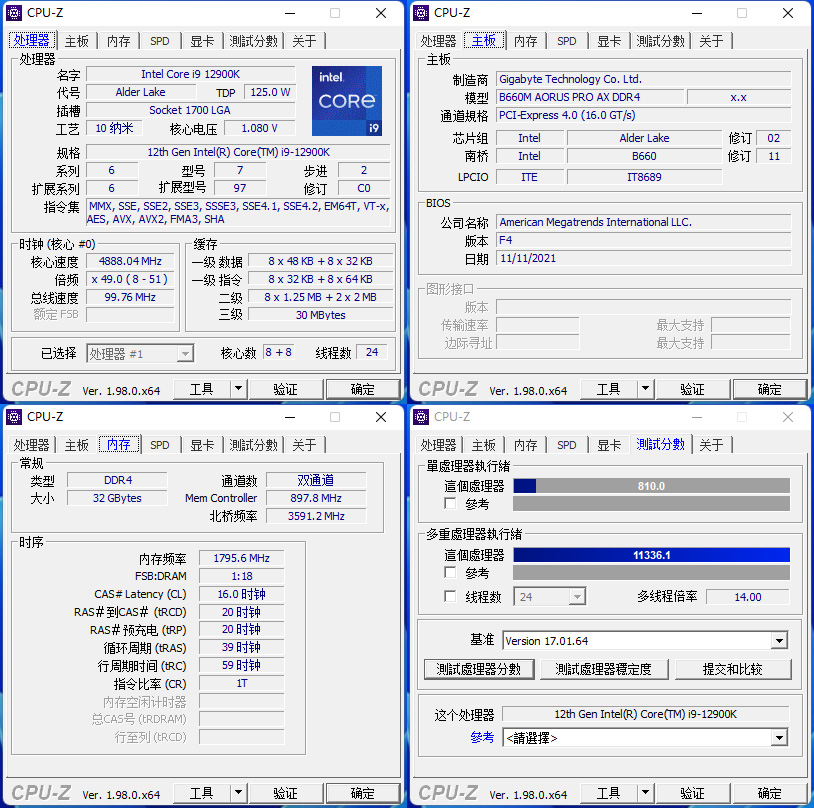Screen dimensions: 814x808
Task: Select the SPD tab in the benchmark window
Action: pyautogui.click(x=566, y=445)
